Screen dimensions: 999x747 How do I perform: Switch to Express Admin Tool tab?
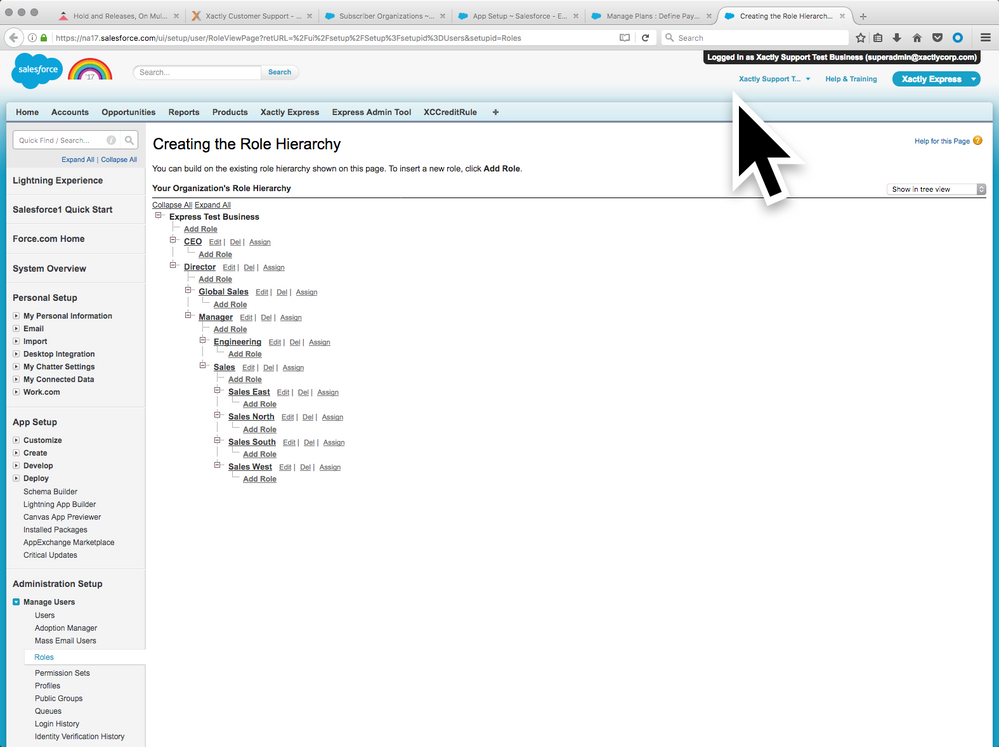(x=371, y=112)
